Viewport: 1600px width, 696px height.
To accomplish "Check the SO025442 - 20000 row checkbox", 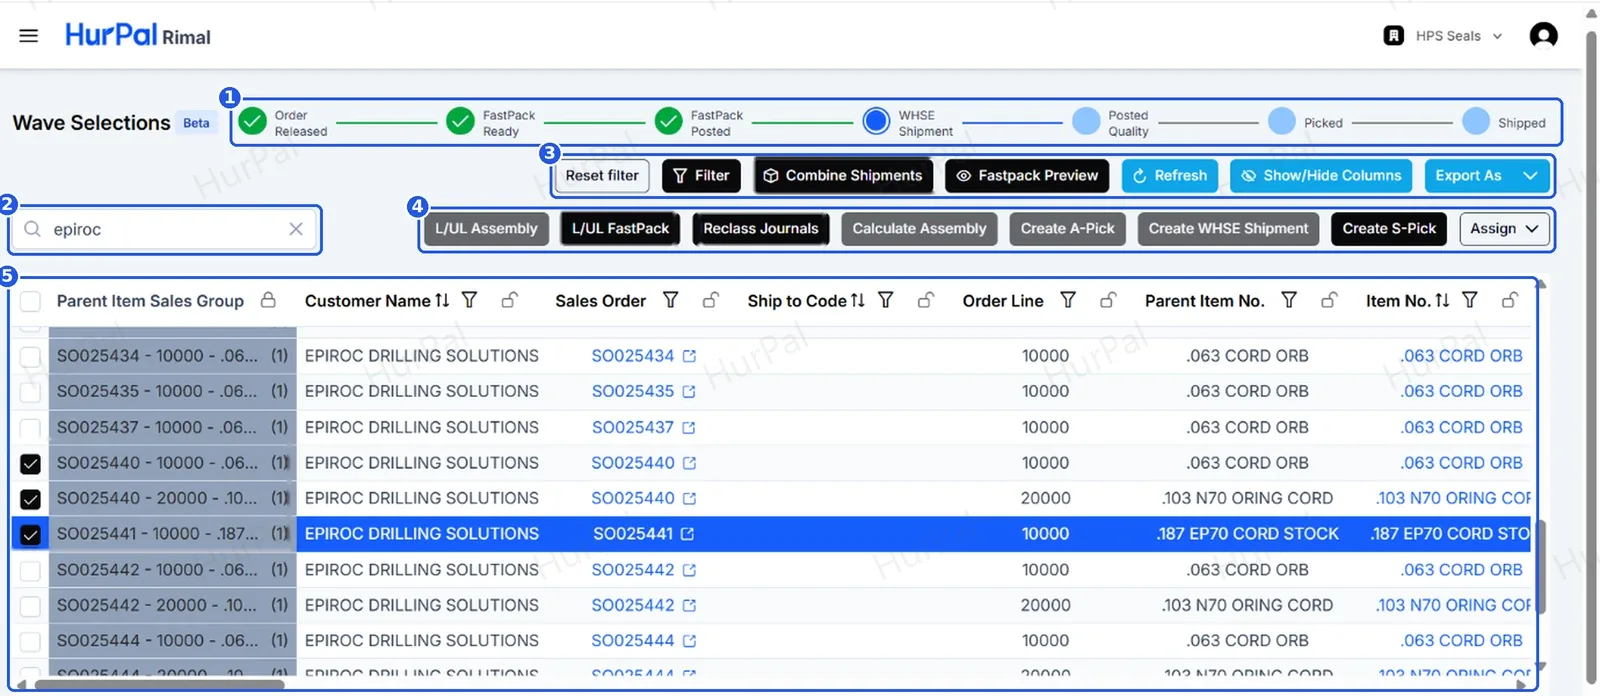I will (x=31, y=606).
